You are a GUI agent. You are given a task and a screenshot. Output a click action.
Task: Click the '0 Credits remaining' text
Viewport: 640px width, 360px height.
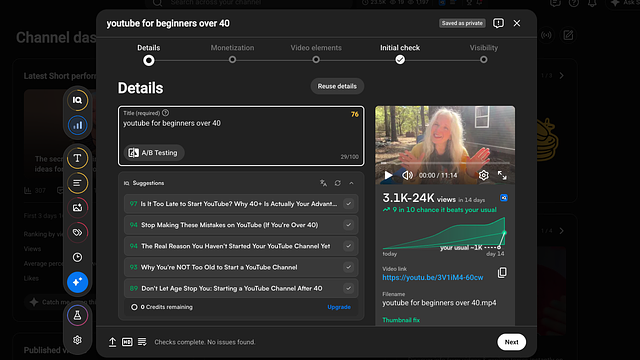(x=167, y=307)
